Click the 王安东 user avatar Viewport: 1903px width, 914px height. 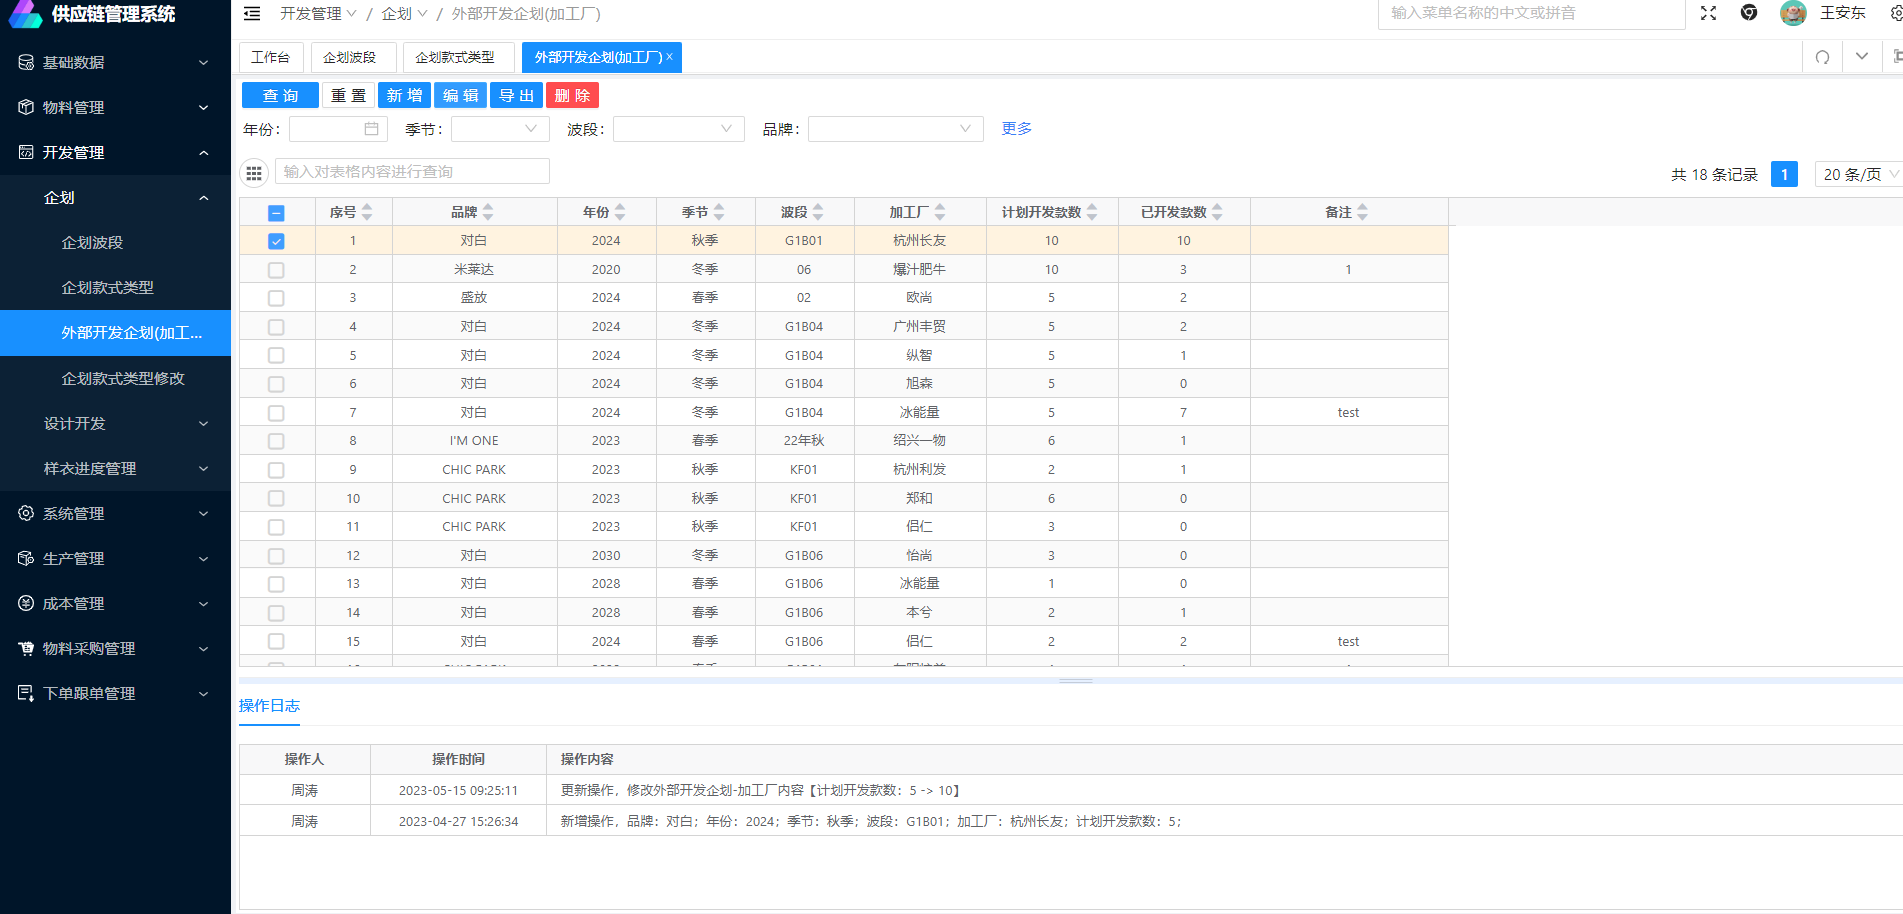1793,13
